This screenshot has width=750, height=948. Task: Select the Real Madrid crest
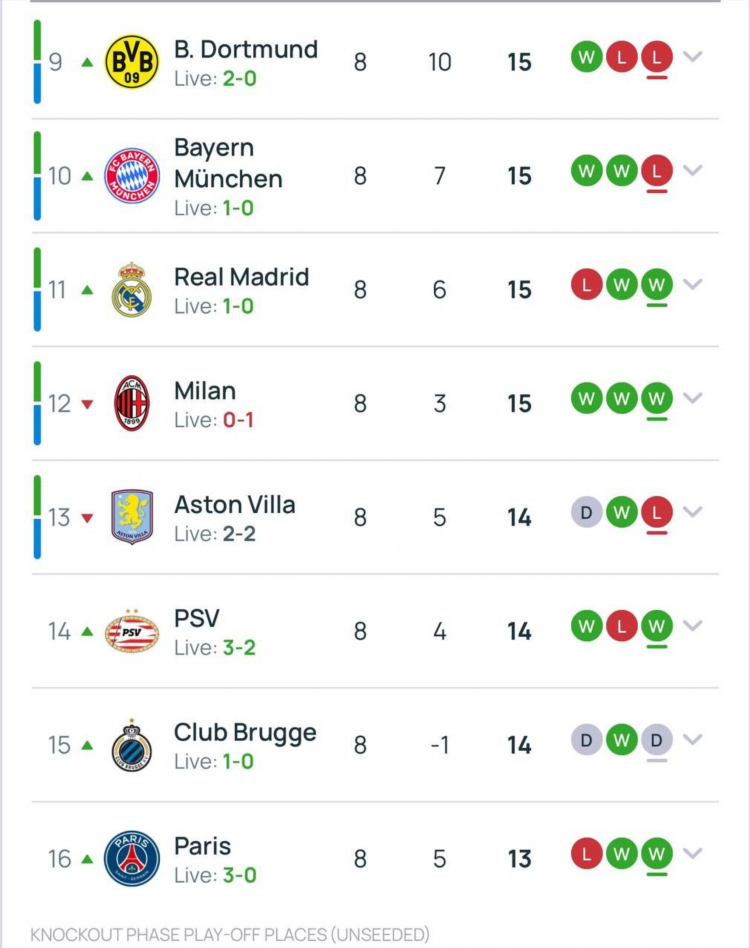pos(132,290)
